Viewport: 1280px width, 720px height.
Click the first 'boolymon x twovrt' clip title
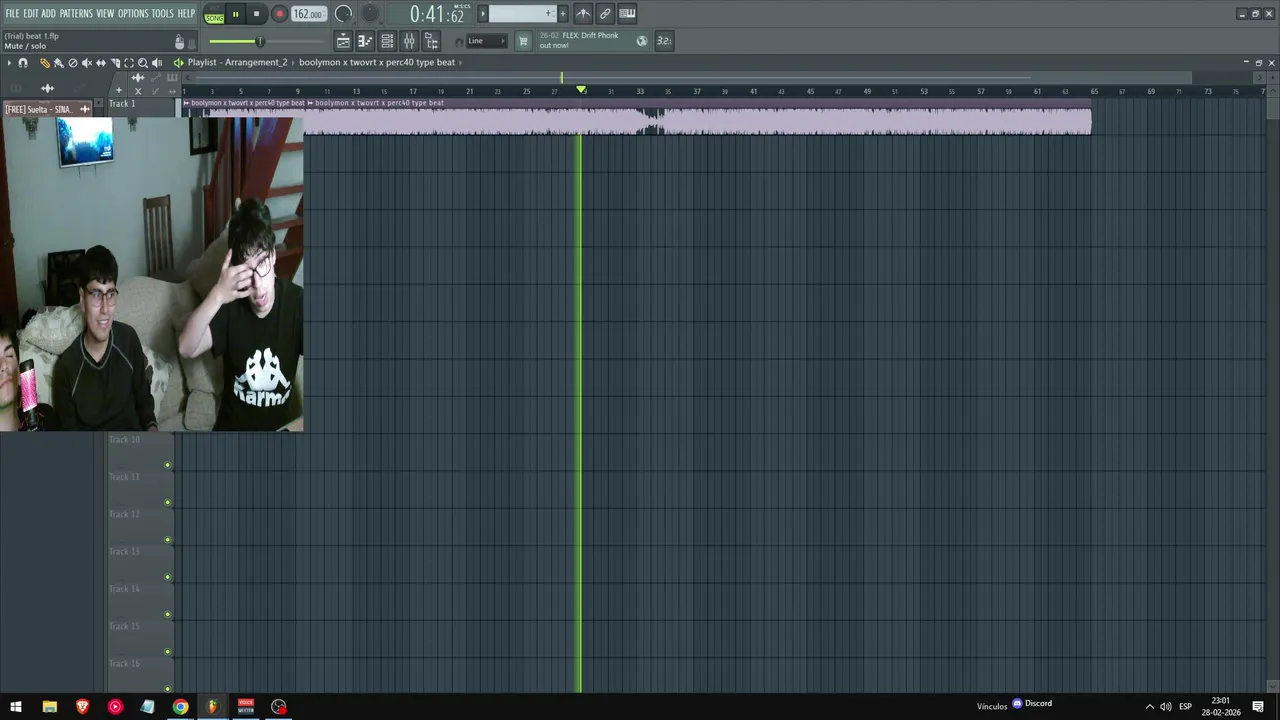(248, 103)
